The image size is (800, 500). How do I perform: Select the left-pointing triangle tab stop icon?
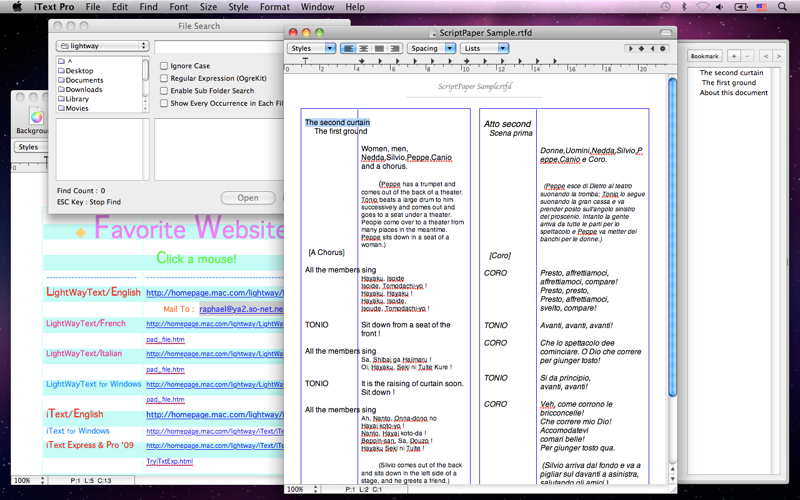[x=652, y=48]
